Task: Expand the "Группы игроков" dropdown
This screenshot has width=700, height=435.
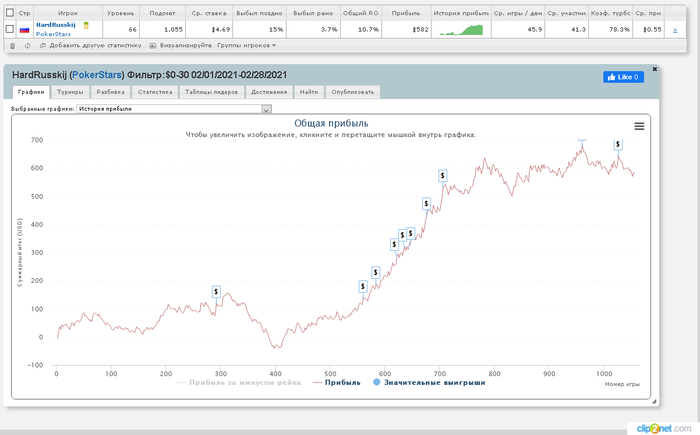Action: [x=246, y=46]
